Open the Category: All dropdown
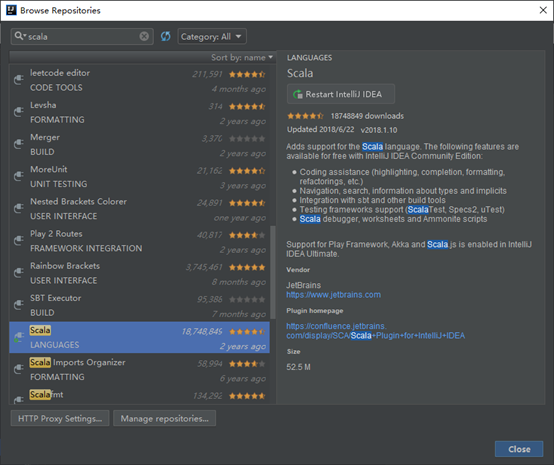 tap(212, 36)
